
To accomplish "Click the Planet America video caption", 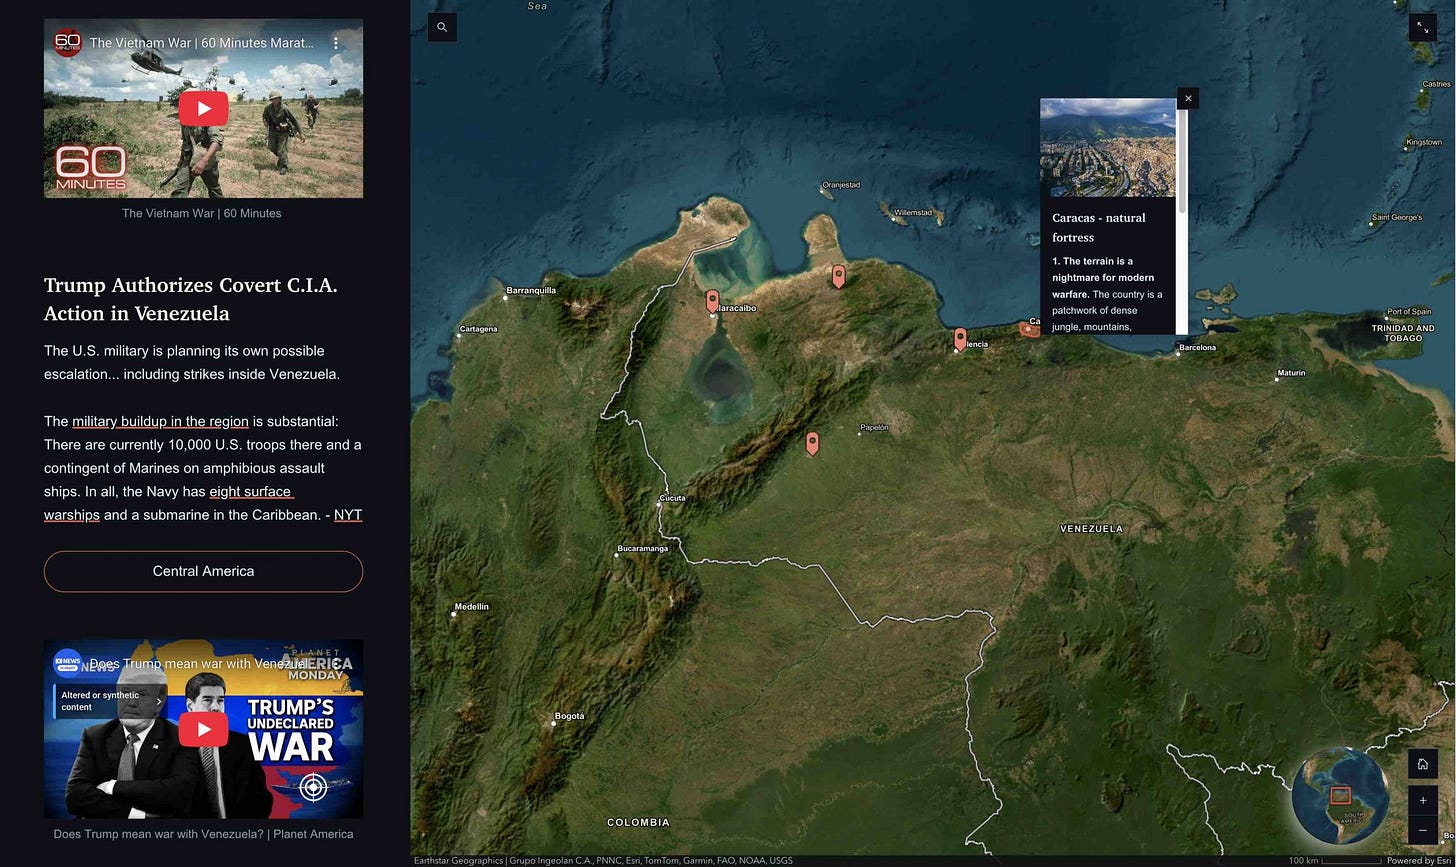I will [203, 834].
